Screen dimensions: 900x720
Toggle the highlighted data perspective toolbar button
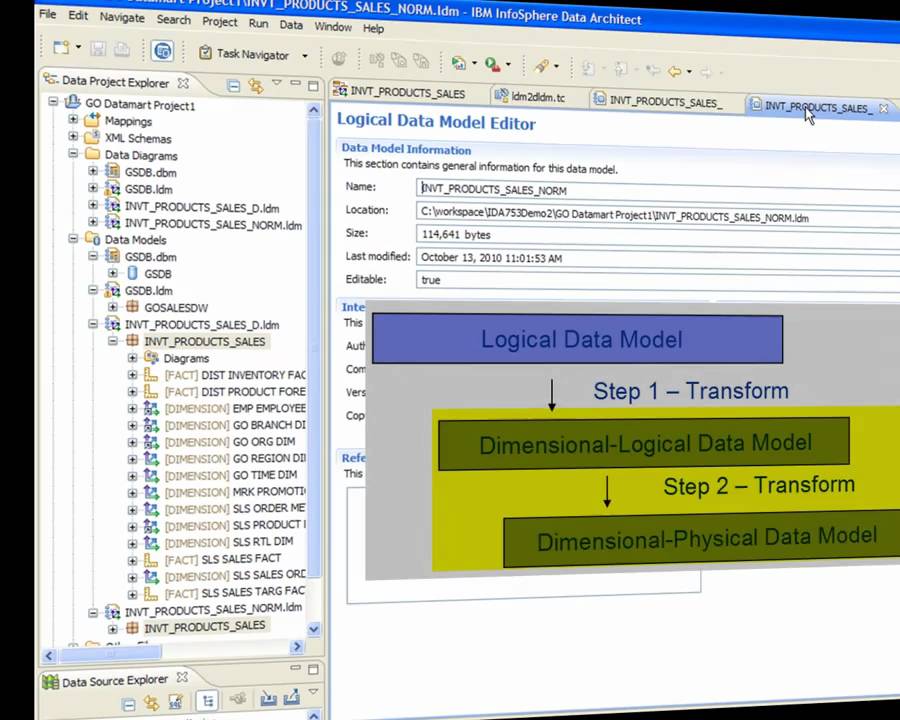pyautogui.click(x=162, y=51)
